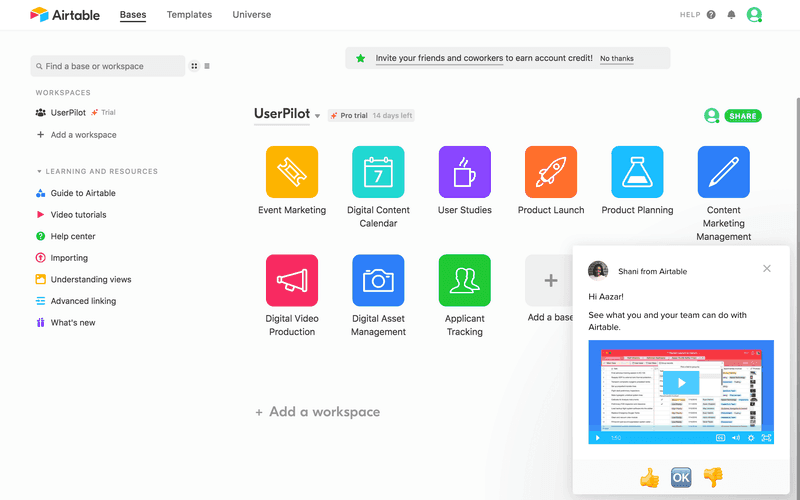Open the Digital Content Calendar base
The width and height of the screenshot is (800, 500).
[378, 172]
